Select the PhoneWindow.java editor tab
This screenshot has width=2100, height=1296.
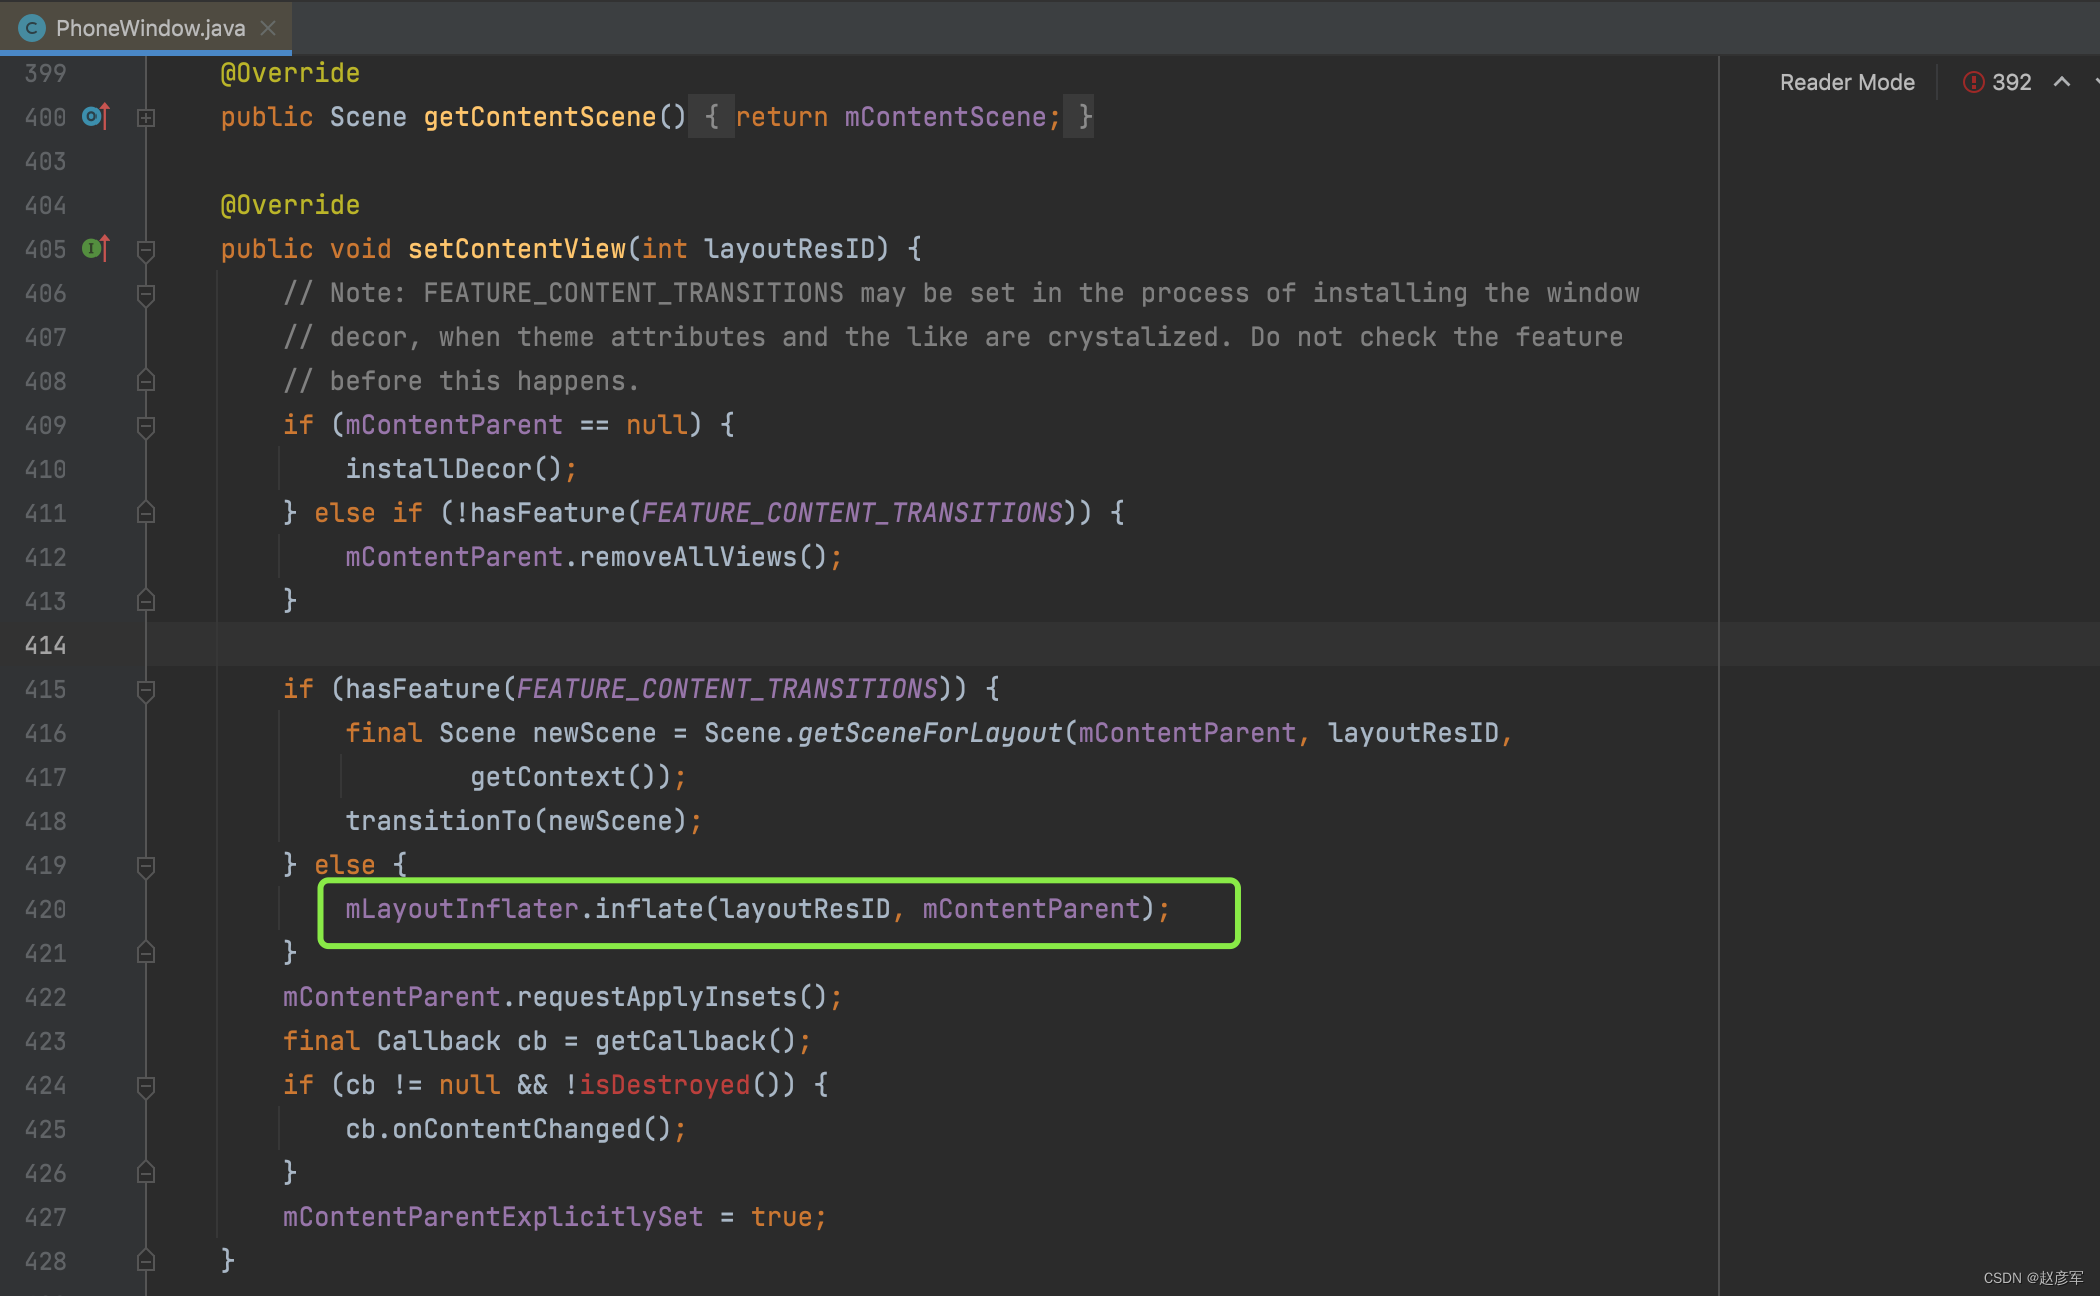pos(150,28)
